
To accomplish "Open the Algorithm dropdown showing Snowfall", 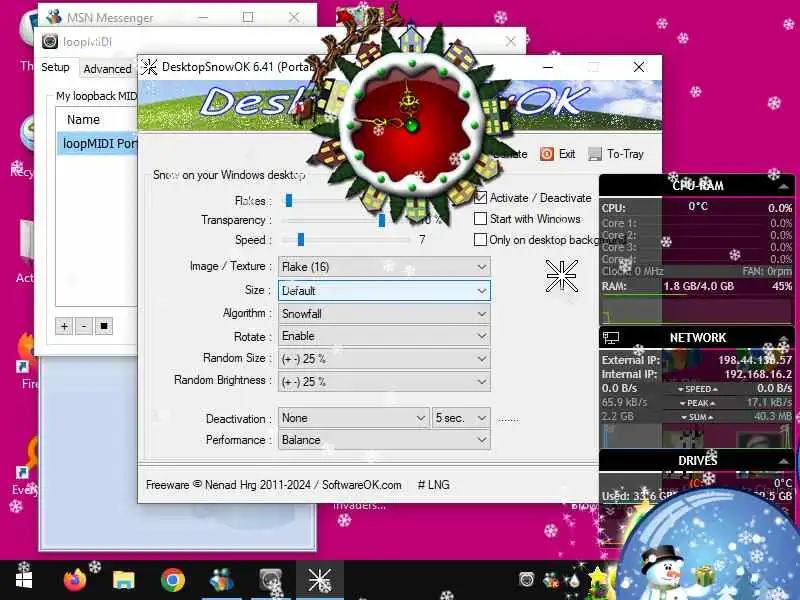I will tap(384, 314).
